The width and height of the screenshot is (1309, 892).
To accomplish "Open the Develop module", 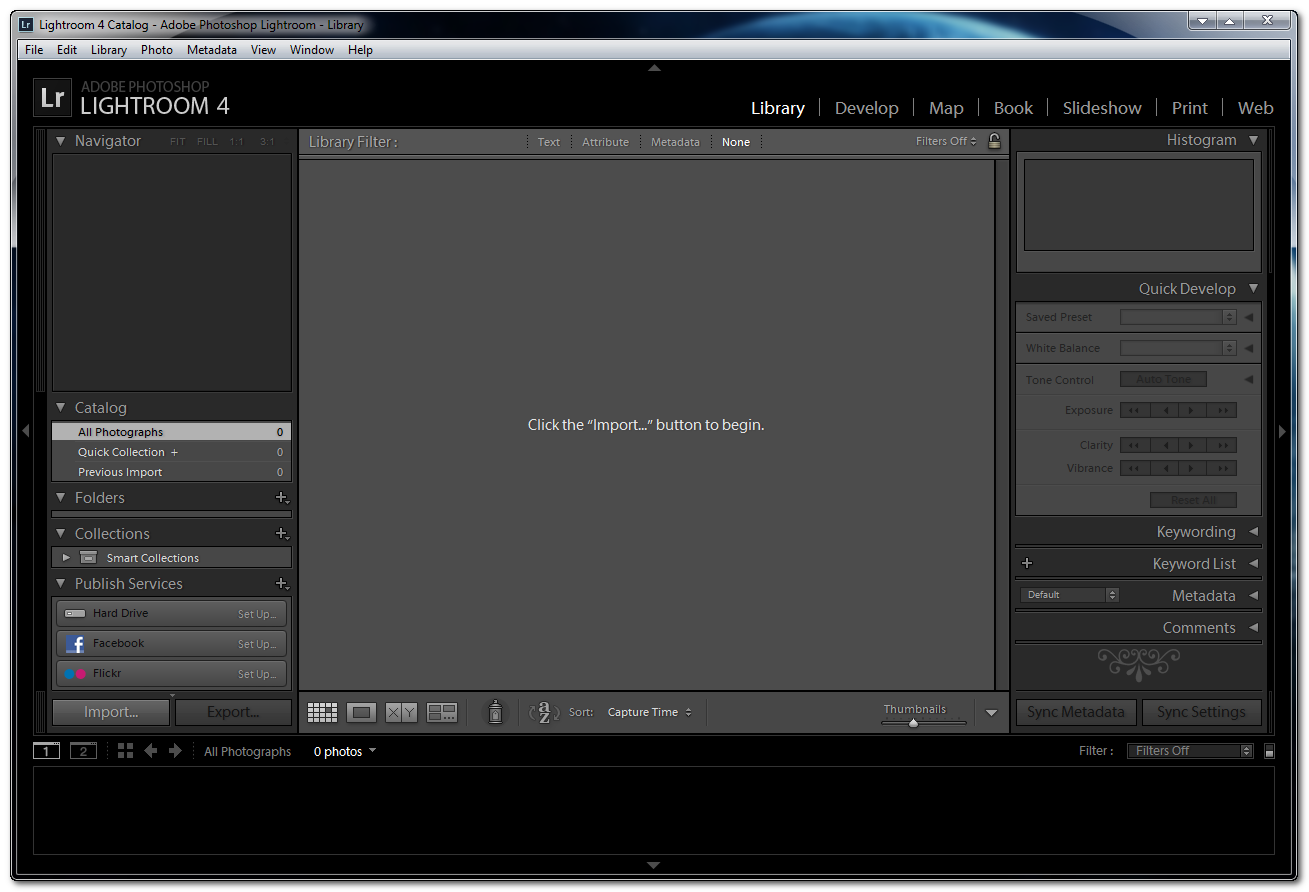I will pos(866,108).
